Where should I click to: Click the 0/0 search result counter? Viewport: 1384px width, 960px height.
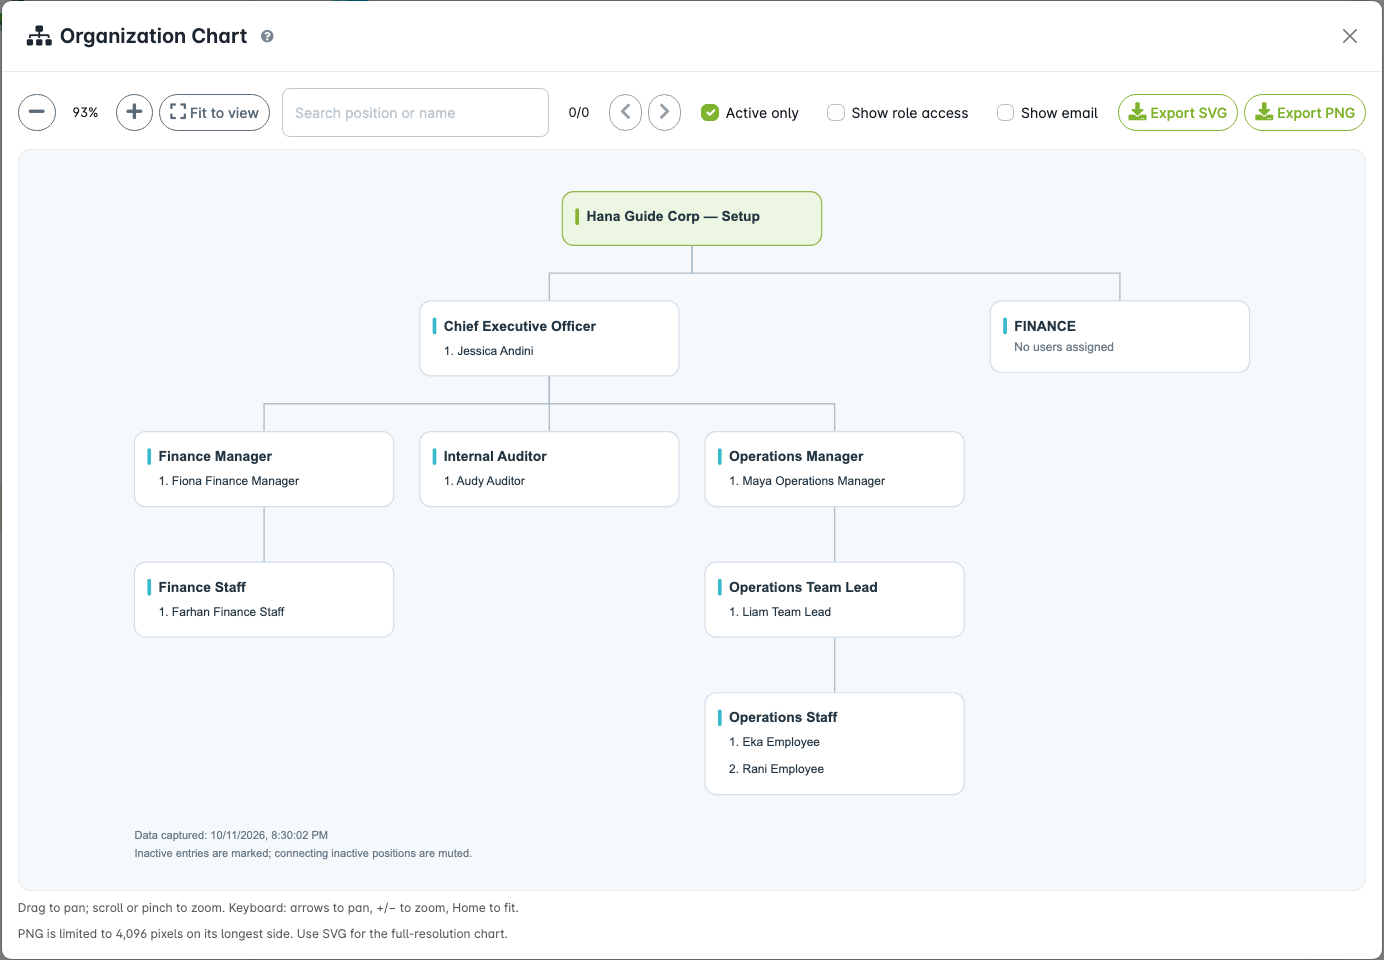tap(579, 113)
